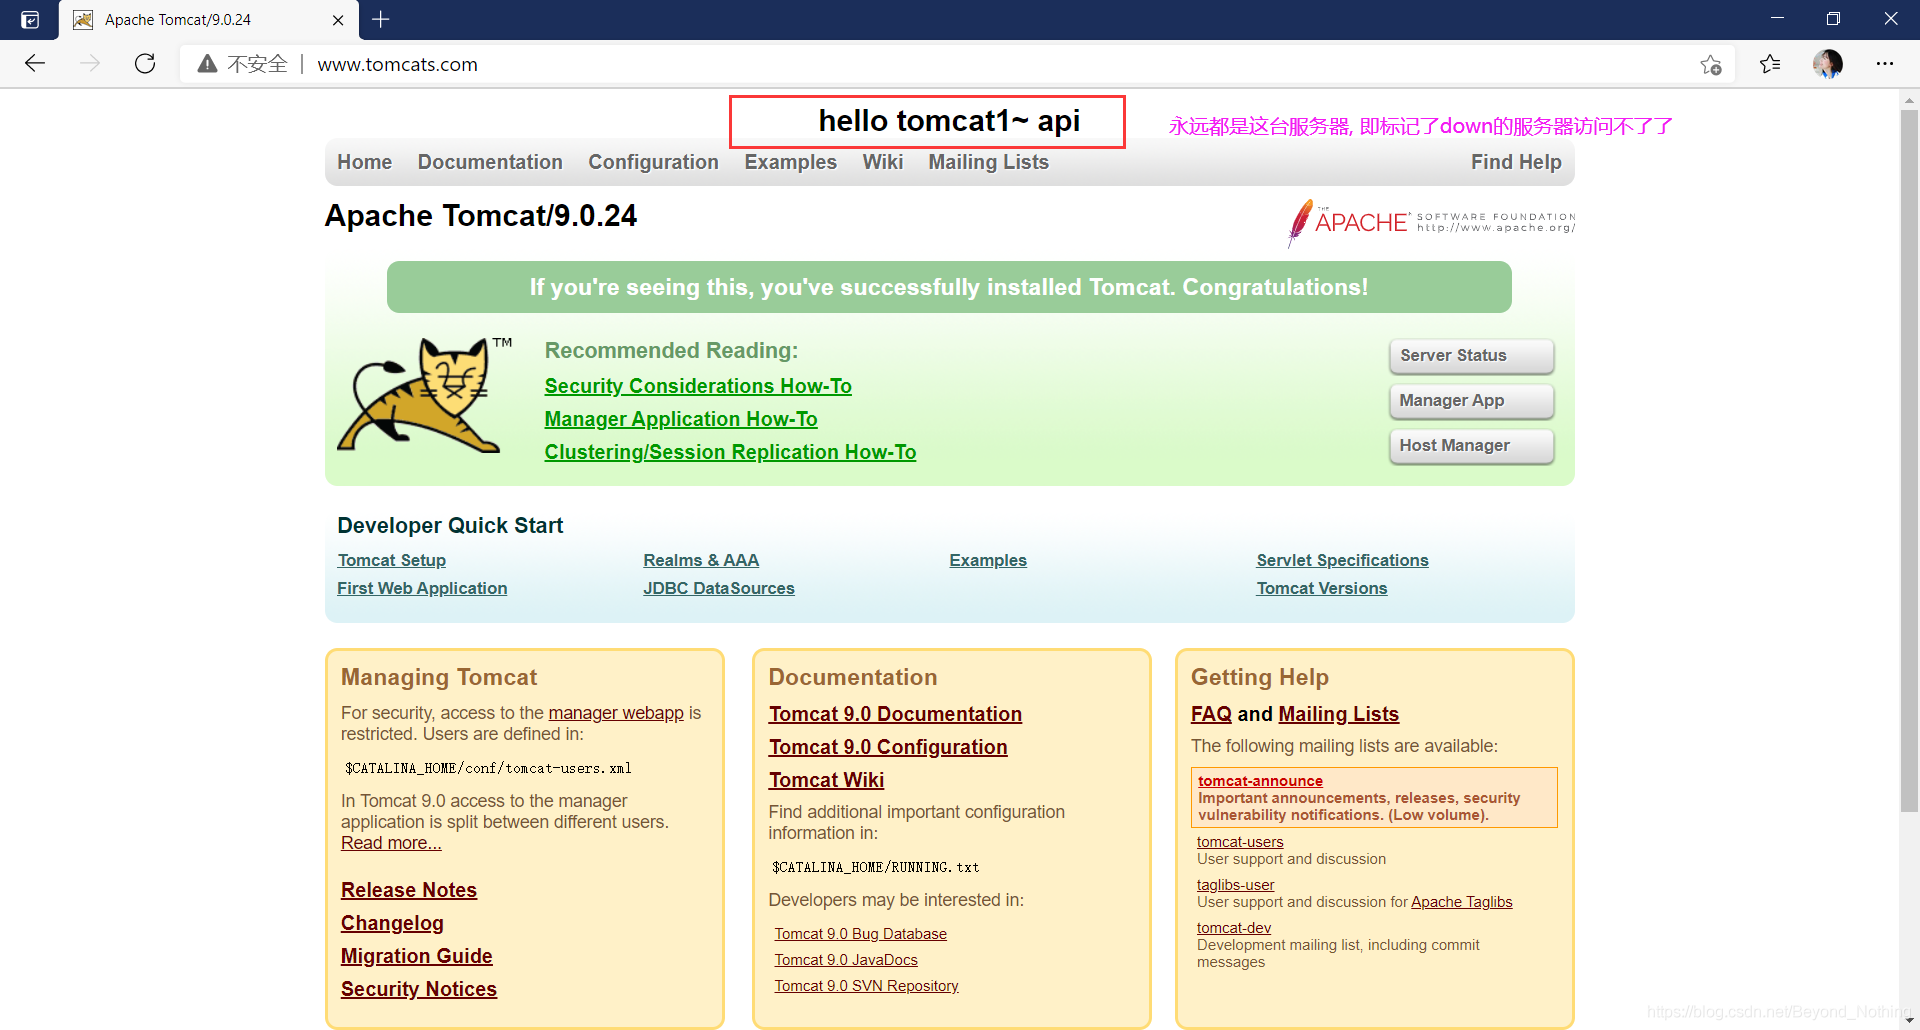Open Documentation in the navigation bar

point(490,162)
